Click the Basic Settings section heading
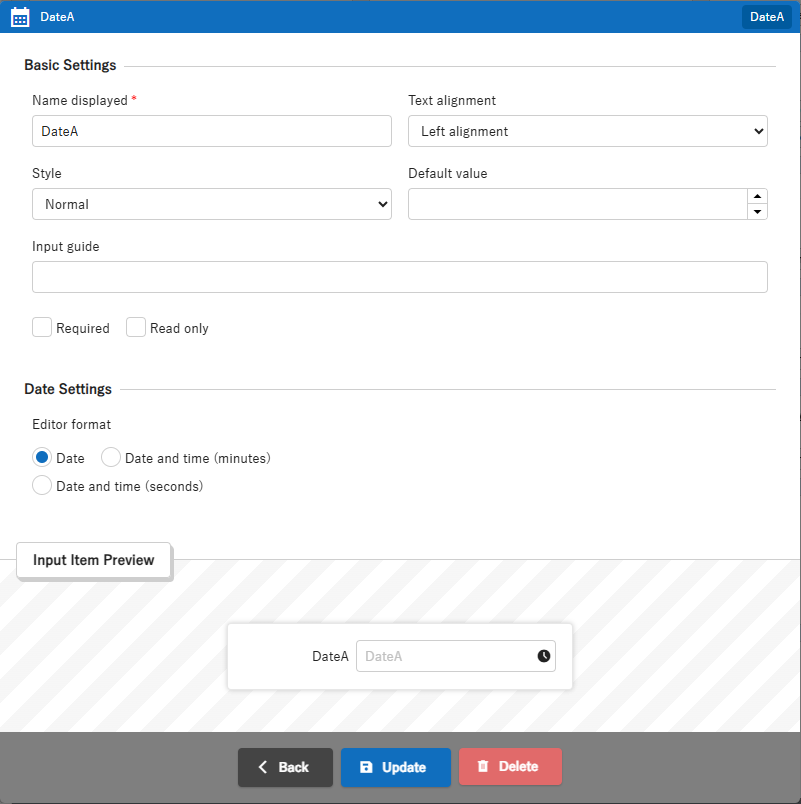The height and width of the screenshot is (804, 801). 70,65
